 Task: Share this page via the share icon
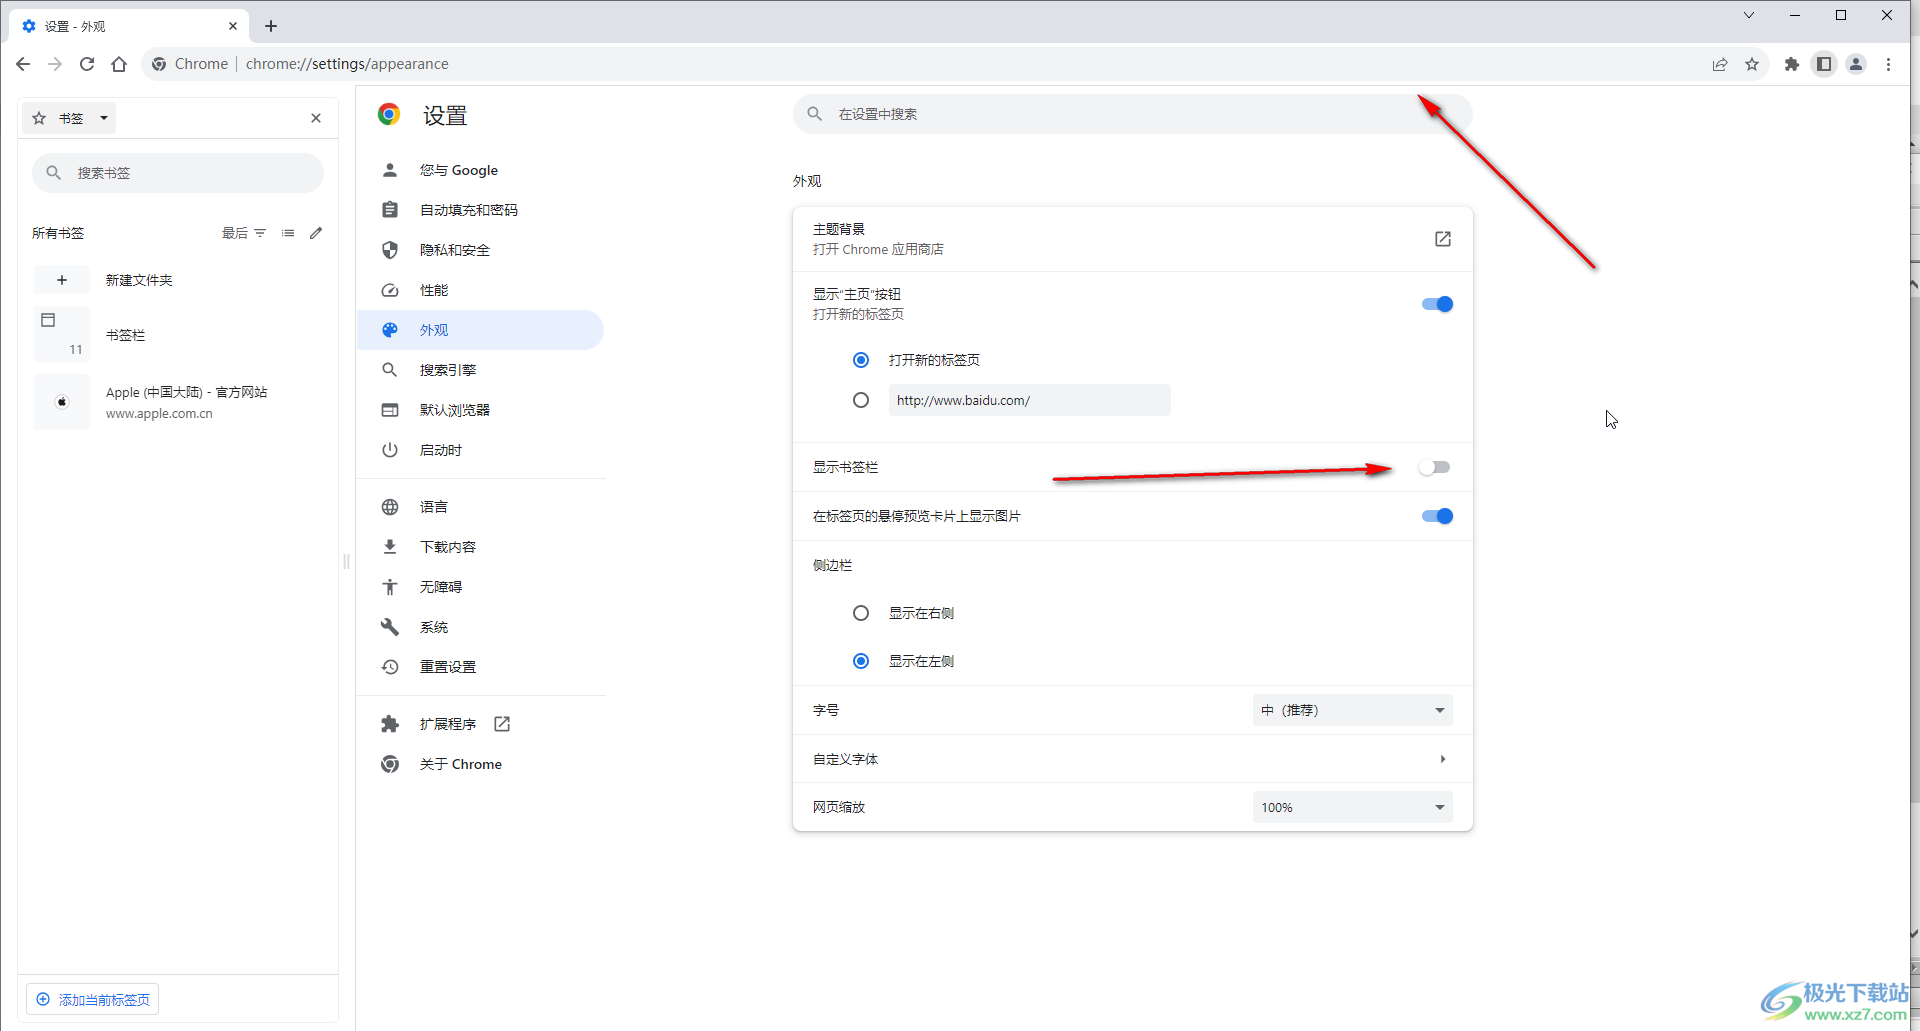(1720, 64)
